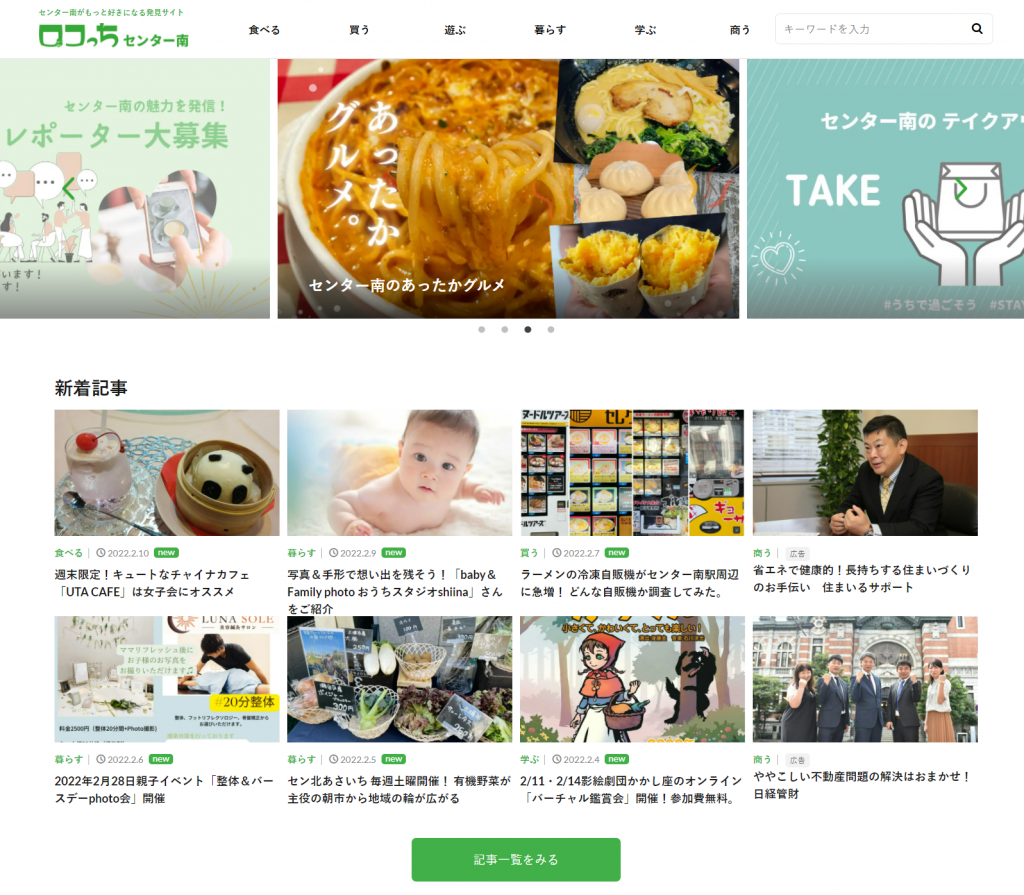Open the baby photo article thumbnail
This screenshot has height=895, width=1024.
[399, 472]
